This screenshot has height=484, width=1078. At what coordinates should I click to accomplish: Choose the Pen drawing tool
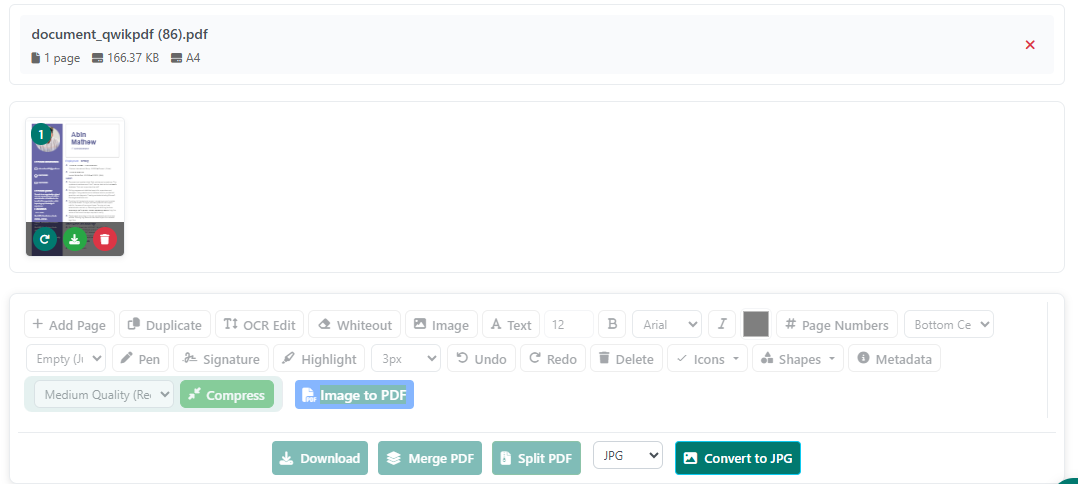point(138,359)
